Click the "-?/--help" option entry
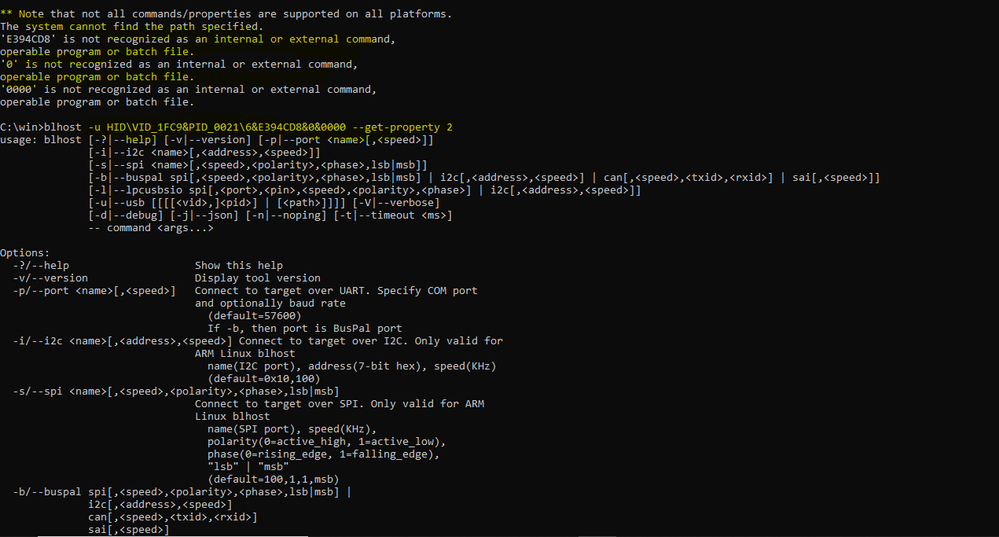 pos(41,266)
